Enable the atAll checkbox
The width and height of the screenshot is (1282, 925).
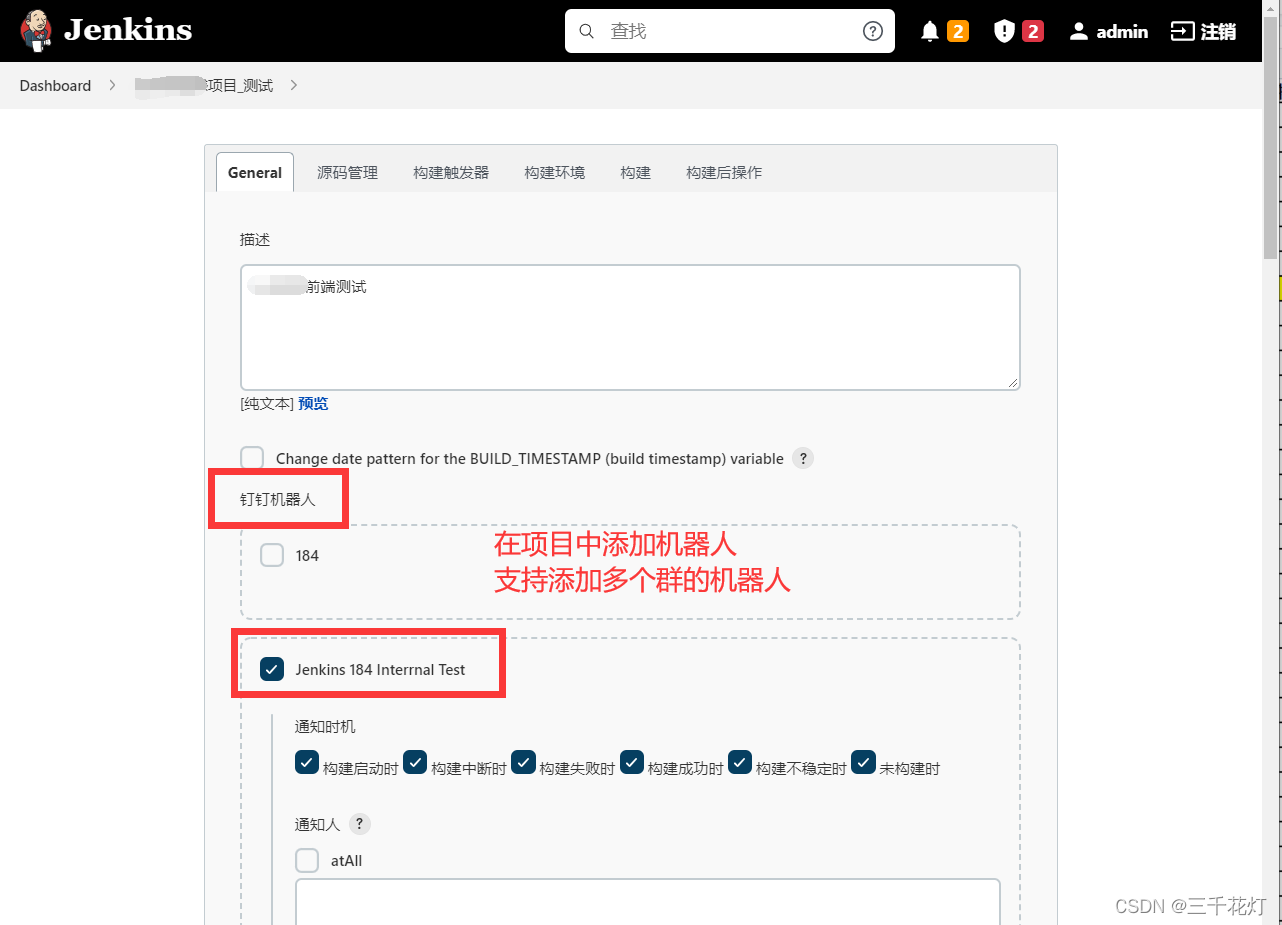307,860
